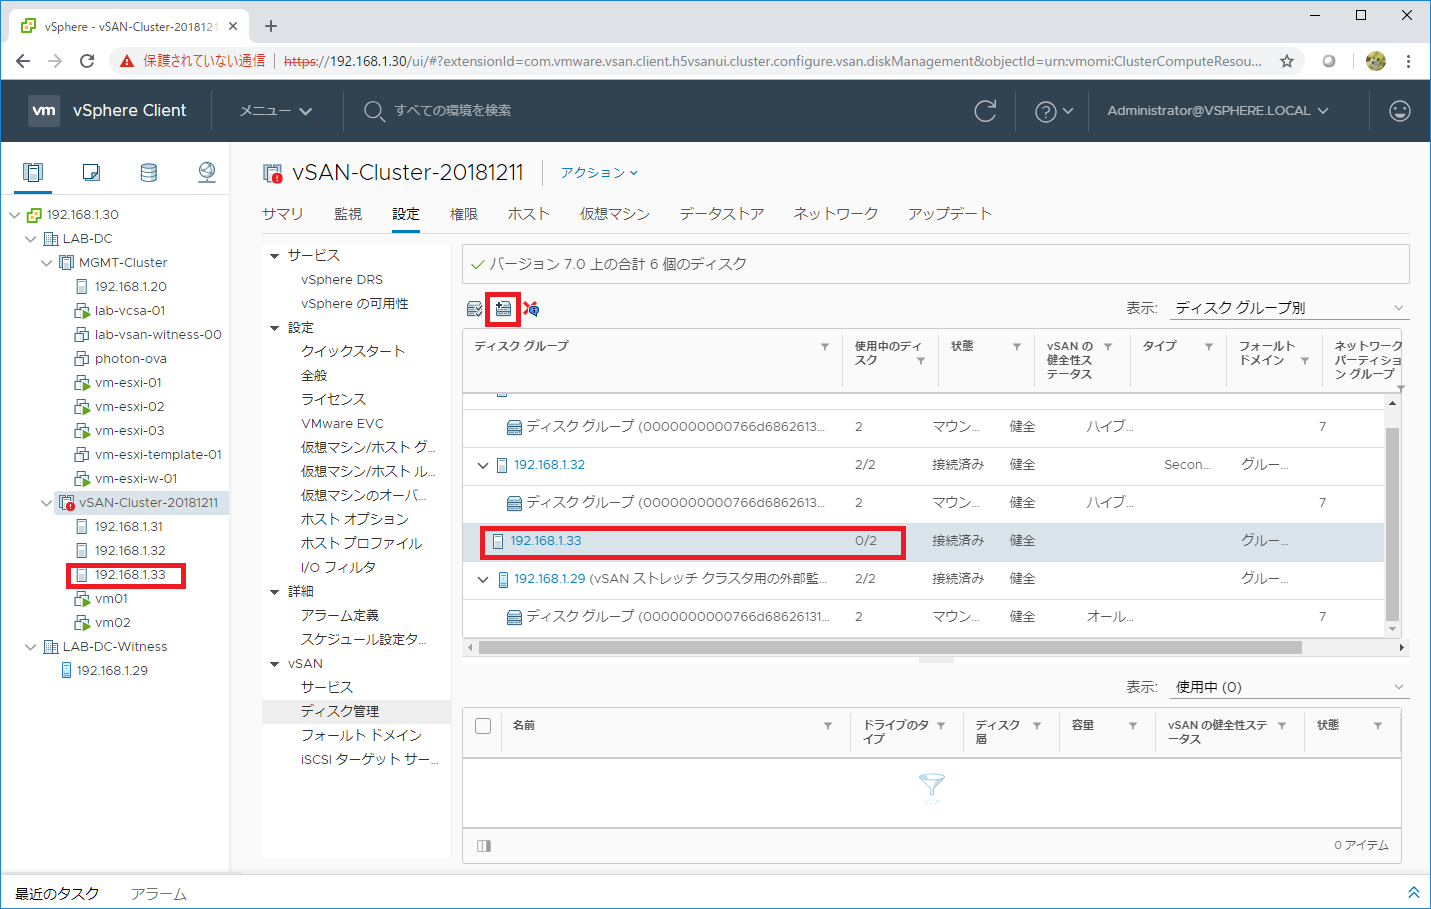Open the 192.168.1.33 host link in the table
1431x909 pixels.
[x=546, y=541]
